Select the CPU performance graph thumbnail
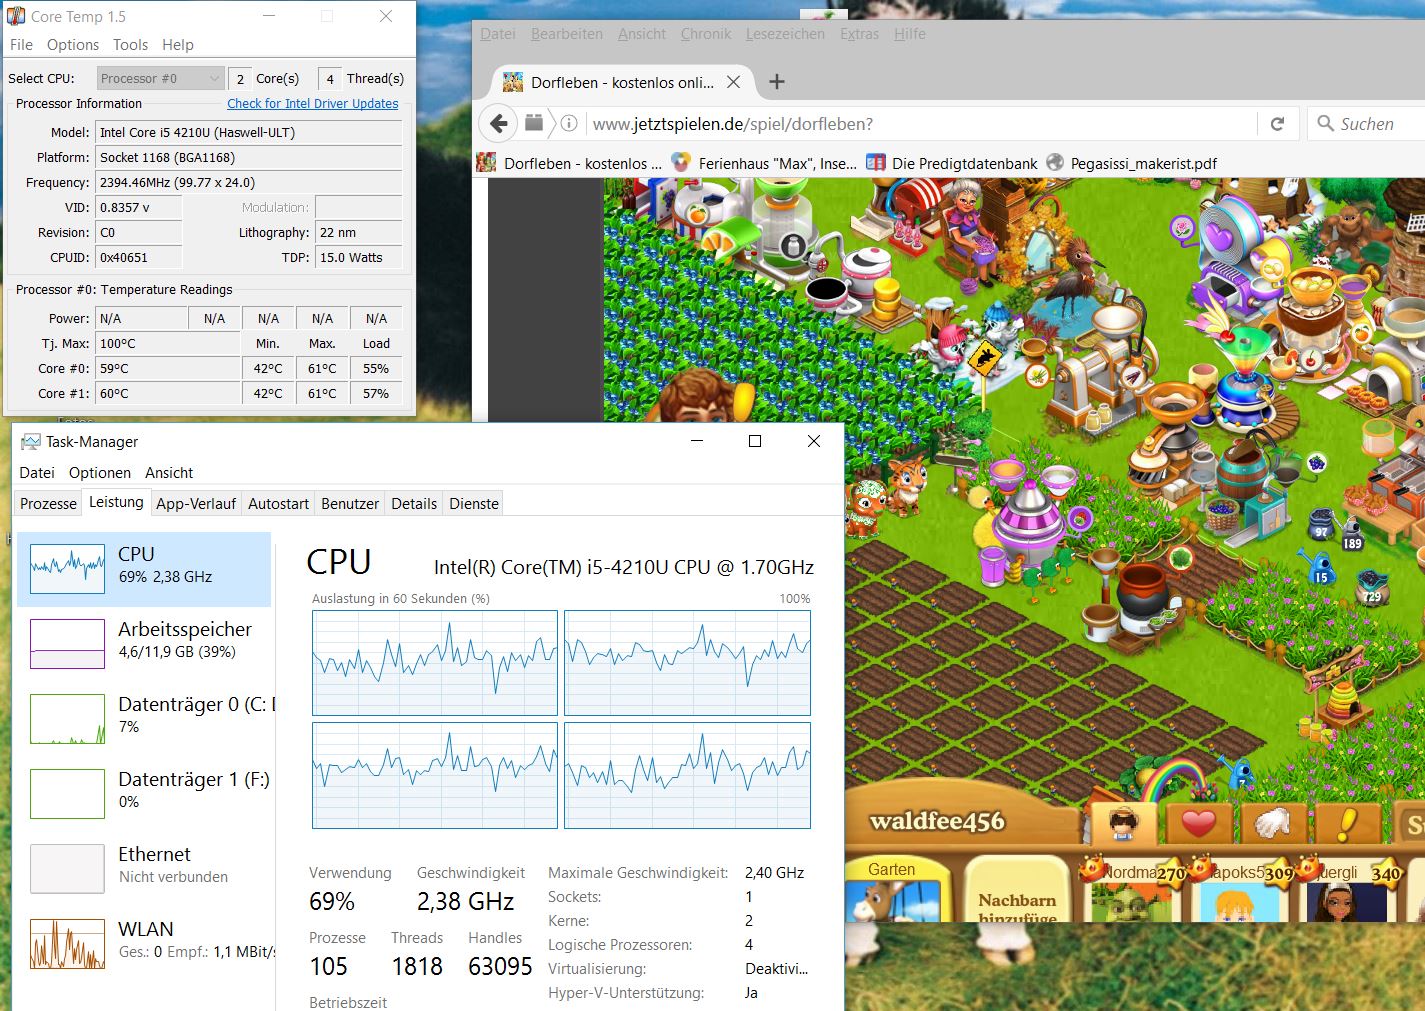The image size is (1425, 1011). pyautogui.click(x=67, y=569)
